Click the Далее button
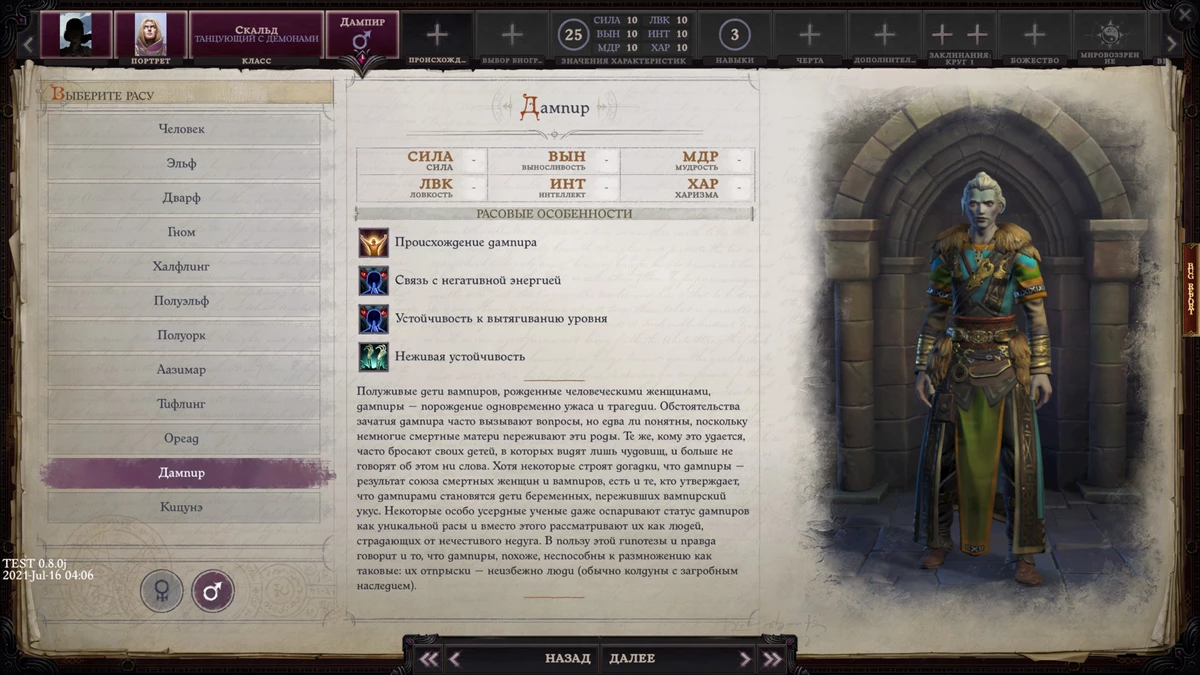Viewport: 1200px width, 675px height. pos(630,658)
